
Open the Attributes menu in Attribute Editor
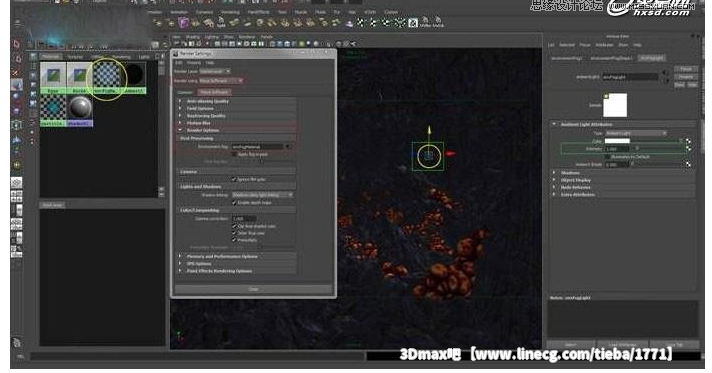coord(604,45)
